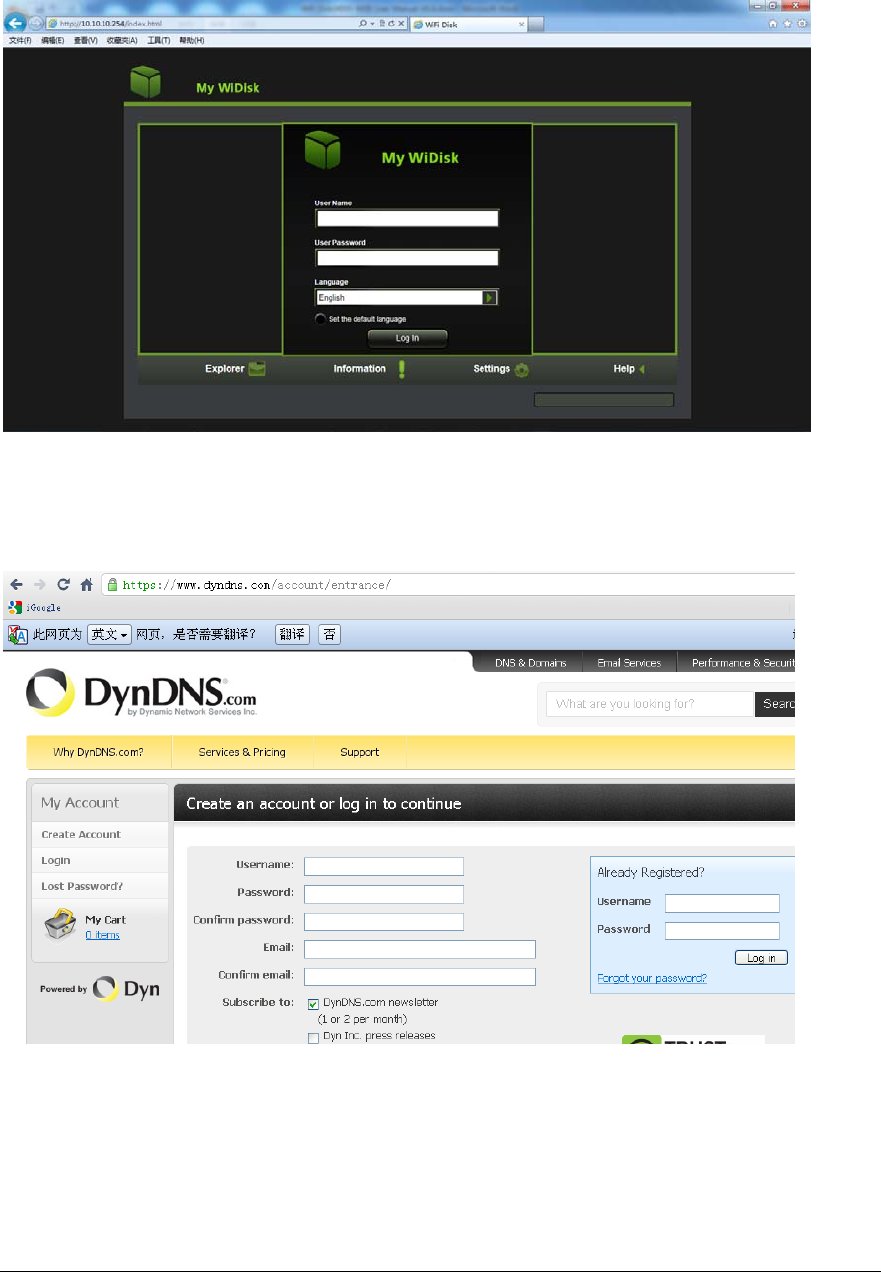Open 文件(F) menu in IE
This screenshot has width=881, height=1272.
20,41
